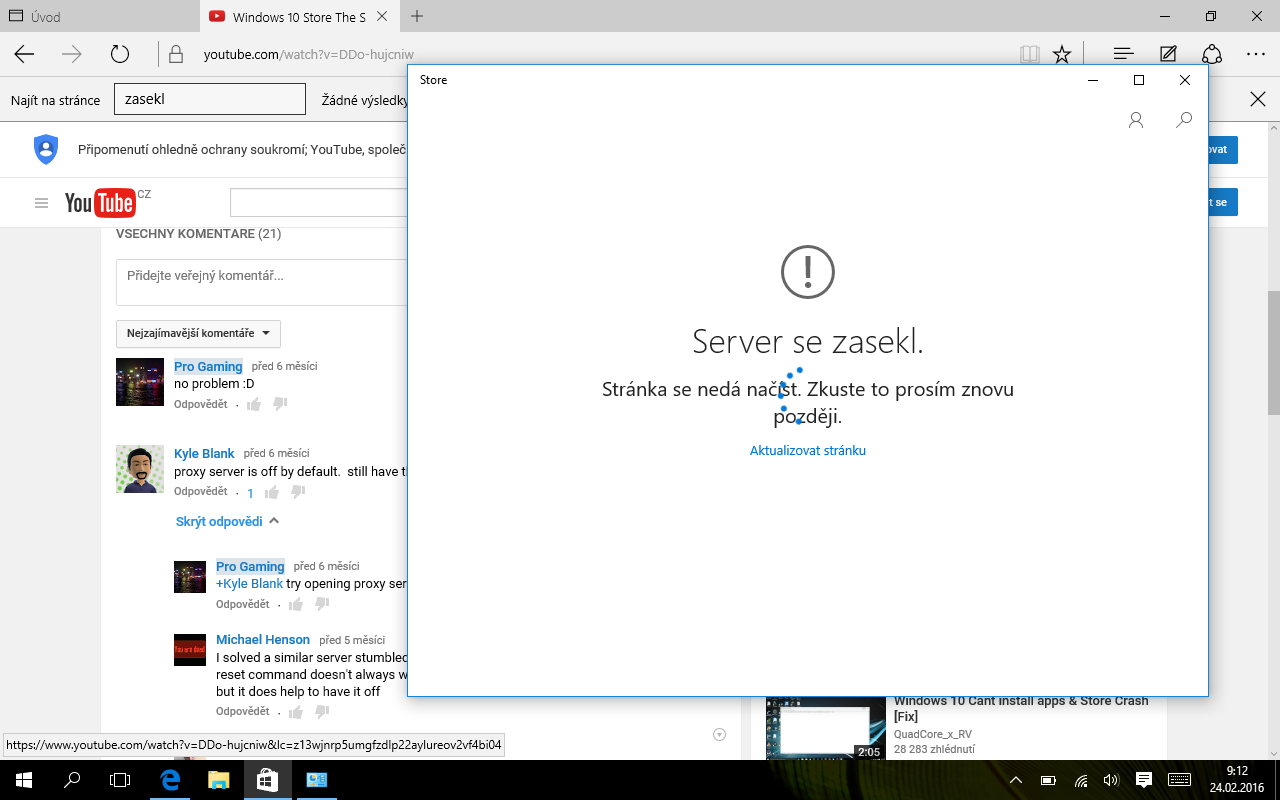Maximize the Store window

click(x=1139, y=80)
